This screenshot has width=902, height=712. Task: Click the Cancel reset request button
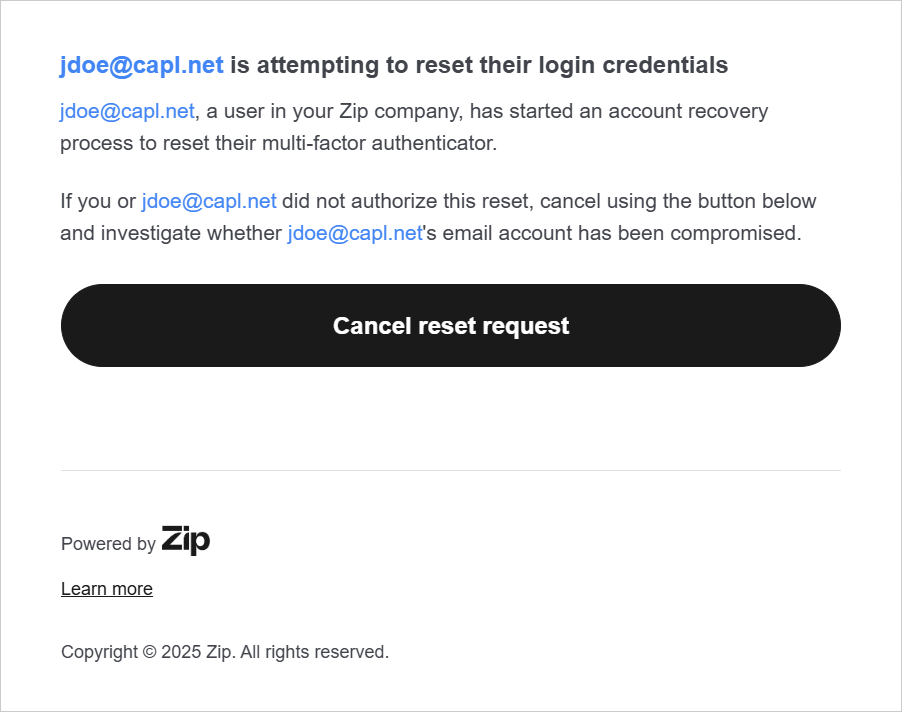click(x=450, y=326)
